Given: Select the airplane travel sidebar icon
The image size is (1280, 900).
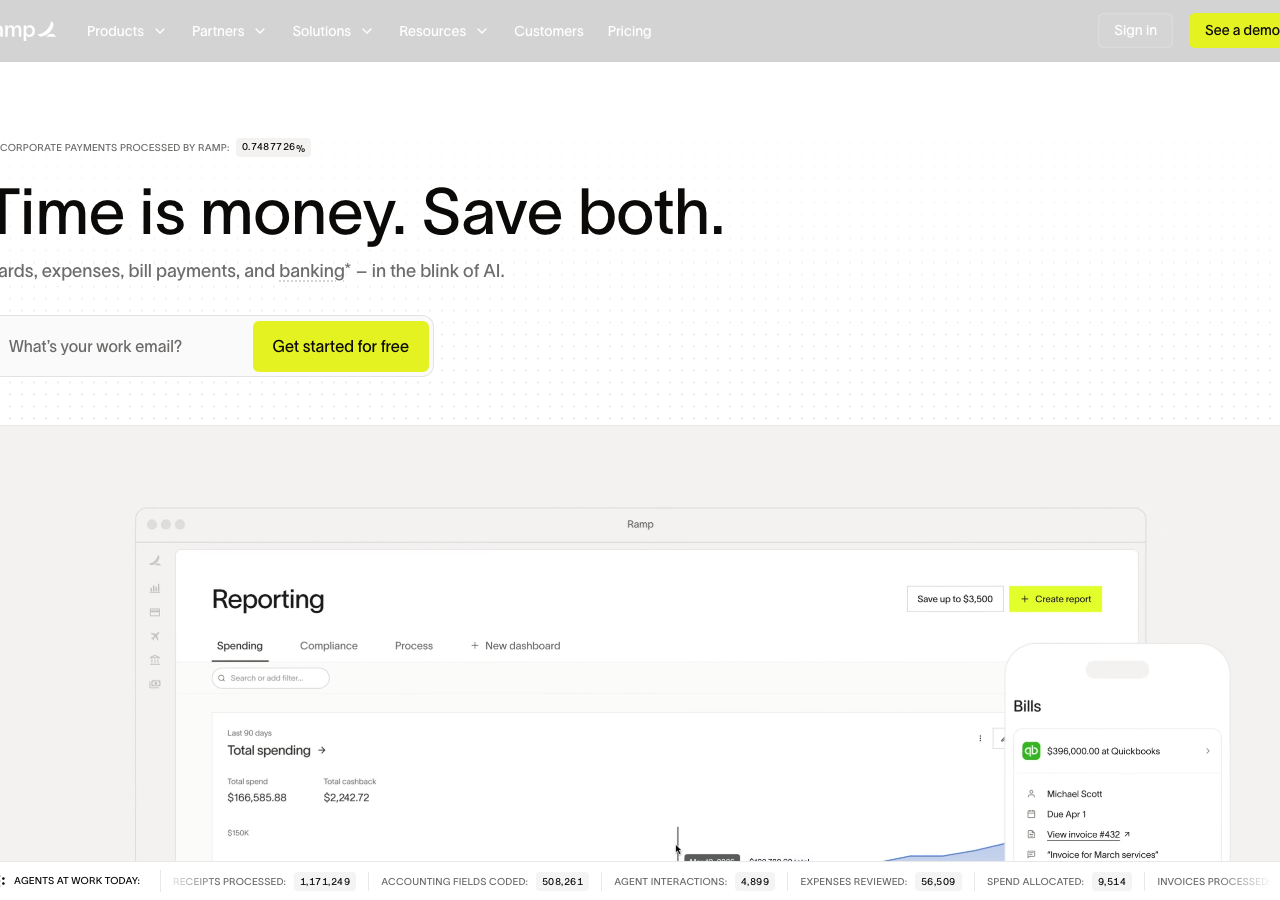Looking at the screenshot, I should click(155, 636).
